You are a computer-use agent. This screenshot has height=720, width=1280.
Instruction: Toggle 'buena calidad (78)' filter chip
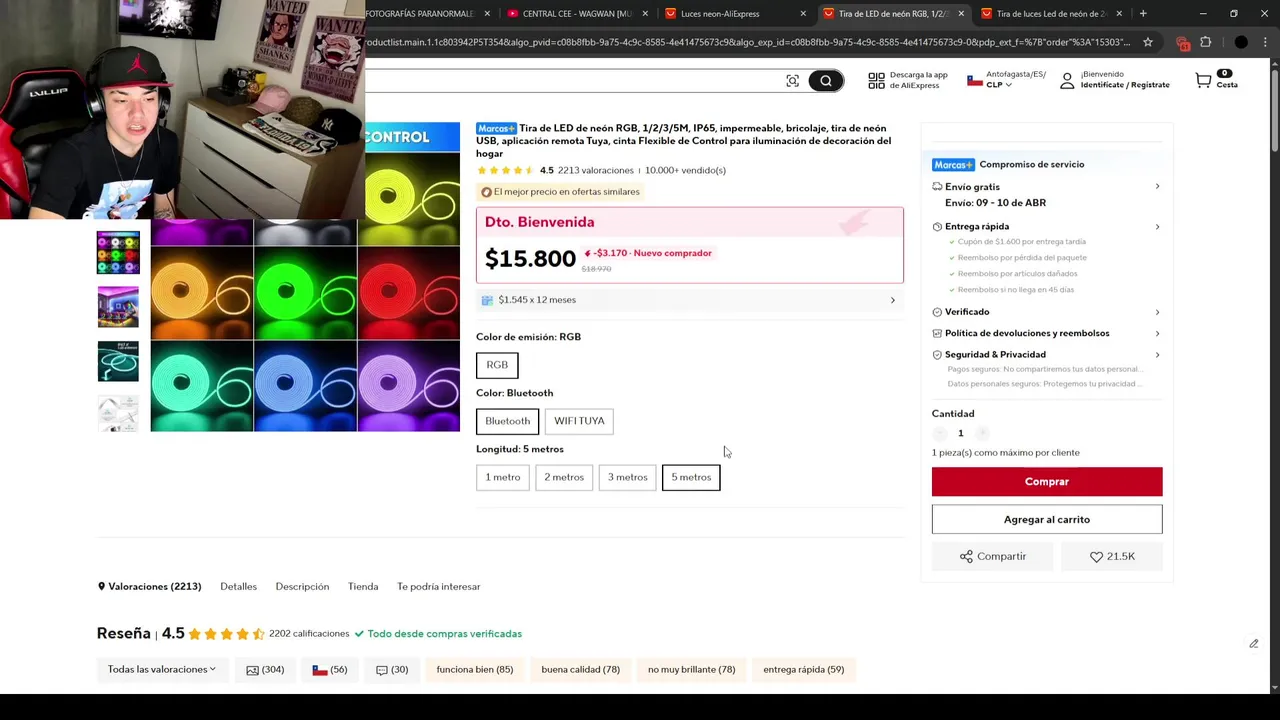pos(580,669)
